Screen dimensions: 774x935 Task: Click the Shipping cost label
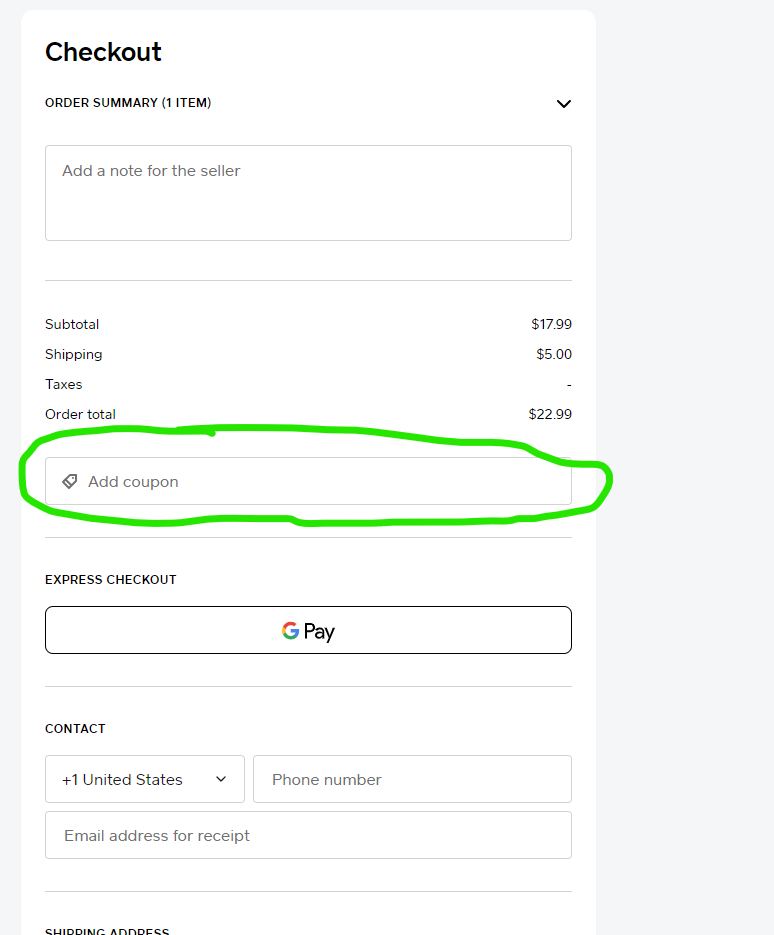74,354
